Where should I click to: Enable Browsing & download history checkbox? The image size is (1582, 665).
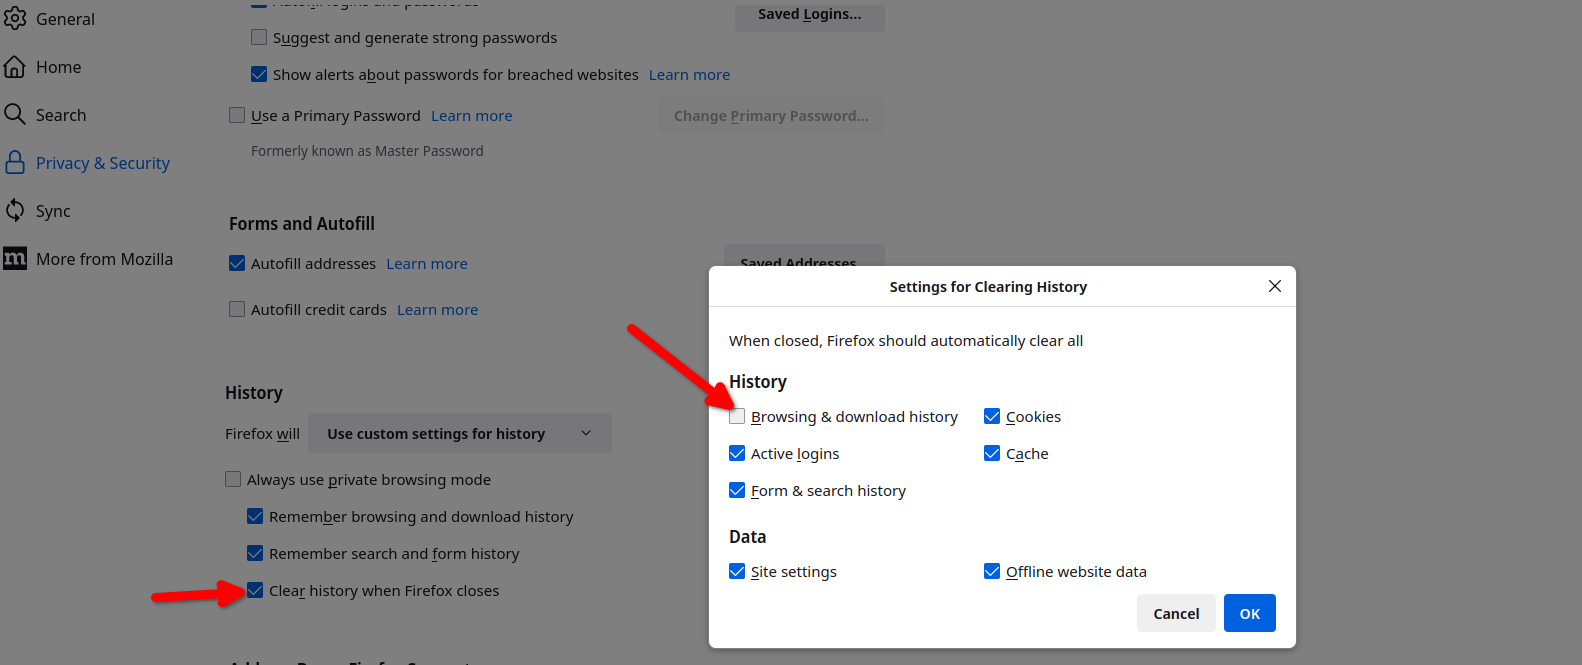737,416
